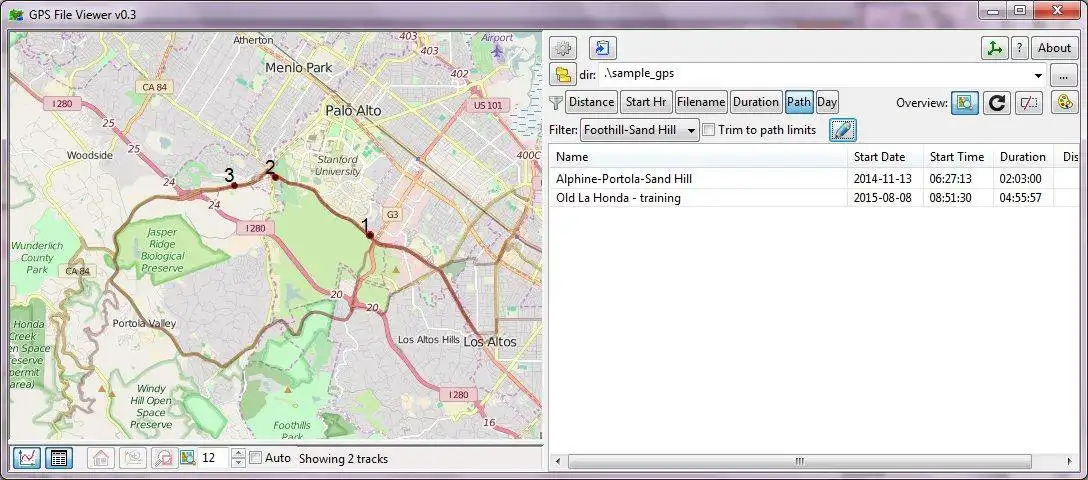Screen dimensions: 1088x480
Task: Open the Foothill-Sand Hill filter dropdown
Action: click(640, 130)
